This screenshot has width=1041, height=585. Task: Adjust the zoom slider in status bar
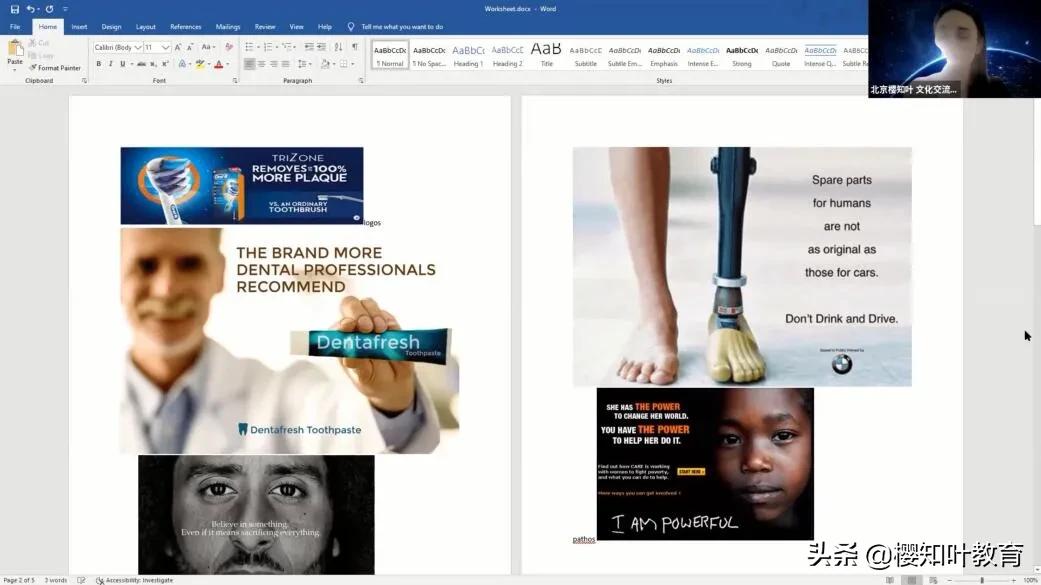981,580
